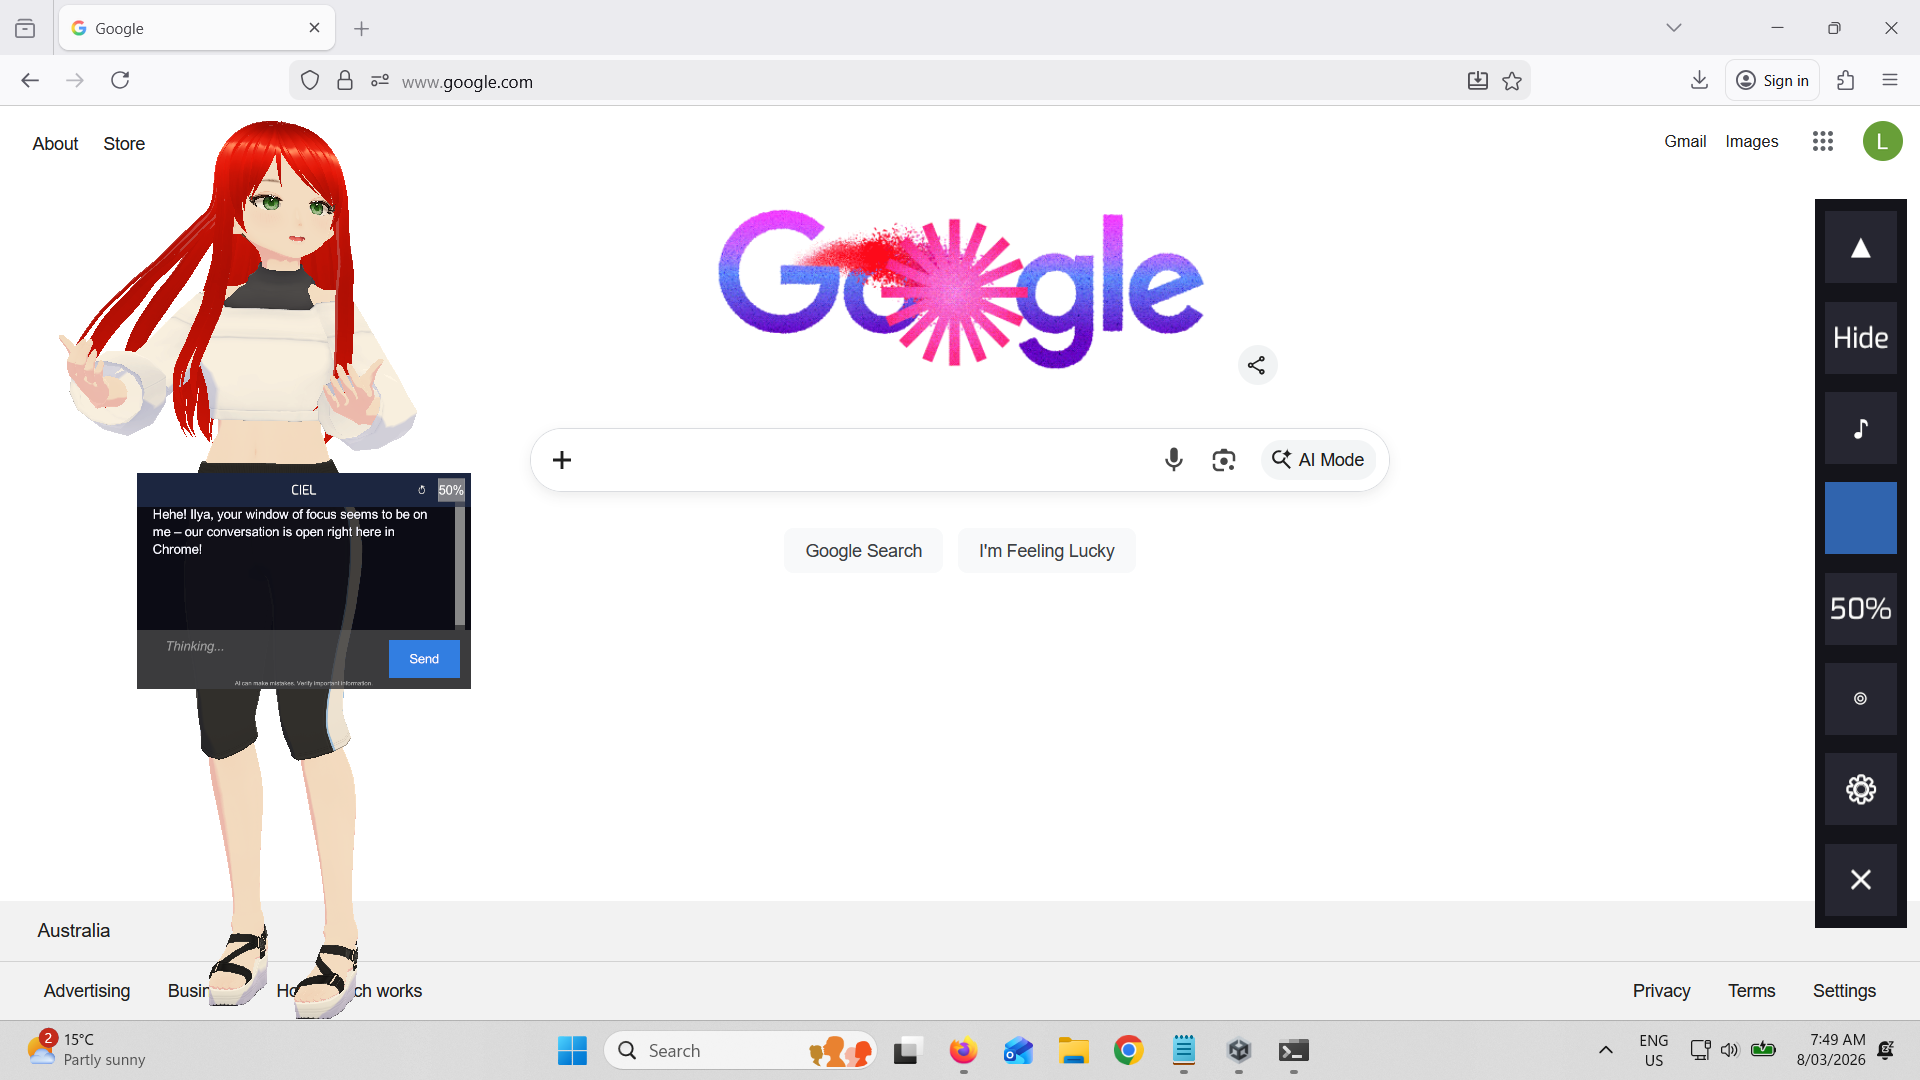Switch search into AI Mode
This screenshot has width=1920, height=1080.
tap(1319, 459)
